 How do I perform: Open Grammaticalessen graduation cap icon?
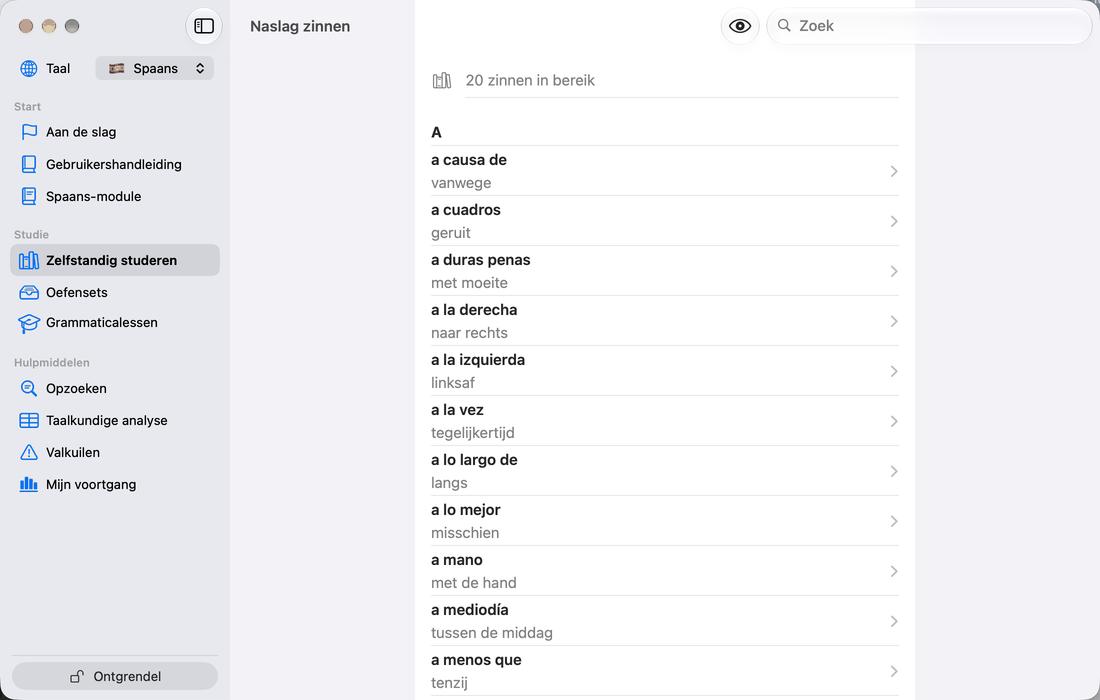(x=29, y=323)
